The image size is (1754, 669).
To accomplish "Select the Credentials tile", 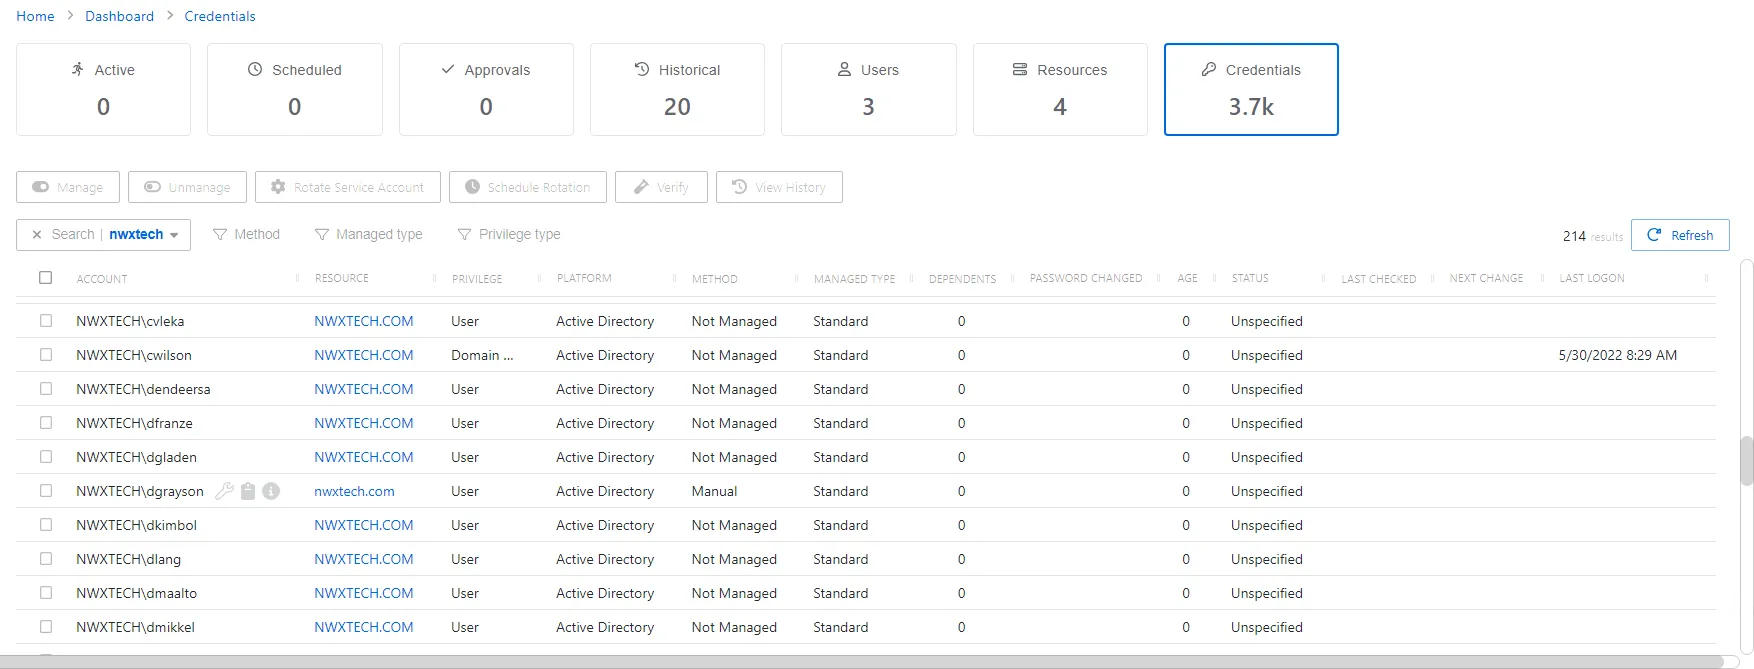I will pyautogui.click(x=1251, y=89).
